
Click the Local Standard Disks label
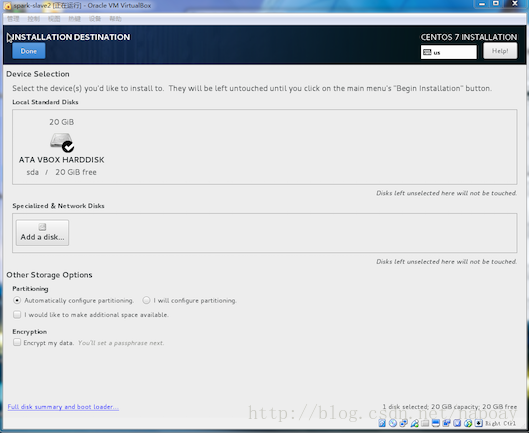point(45,102)
